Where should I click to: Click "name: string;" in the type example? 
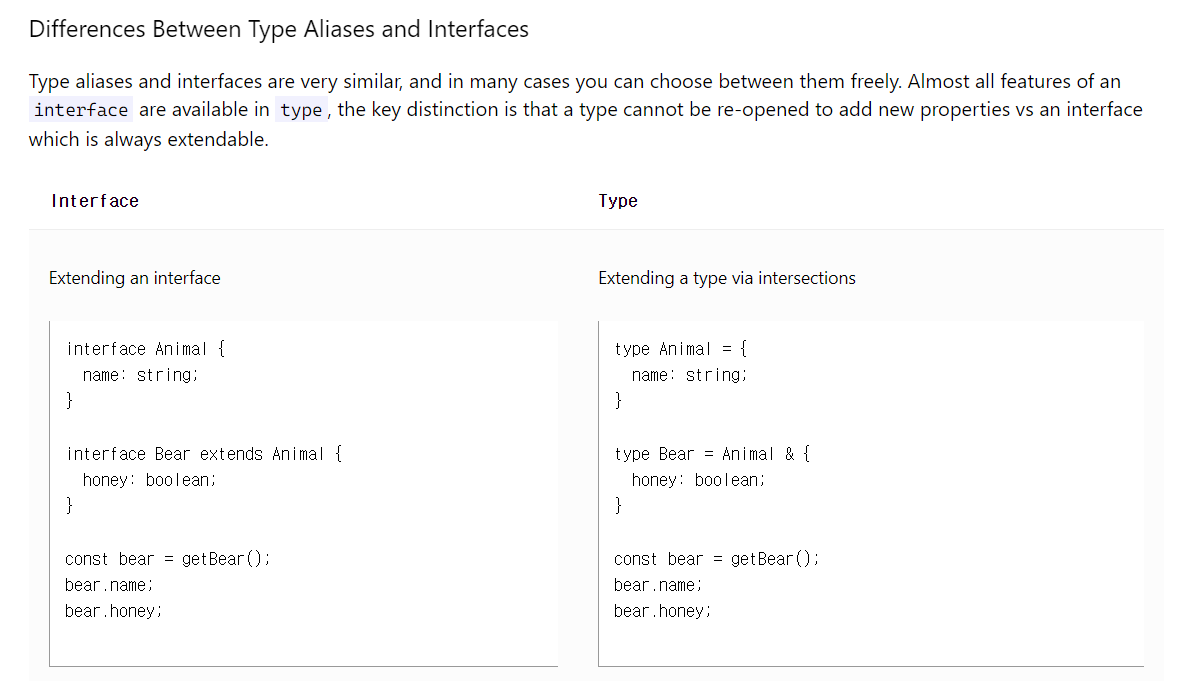tap(690, 375)
